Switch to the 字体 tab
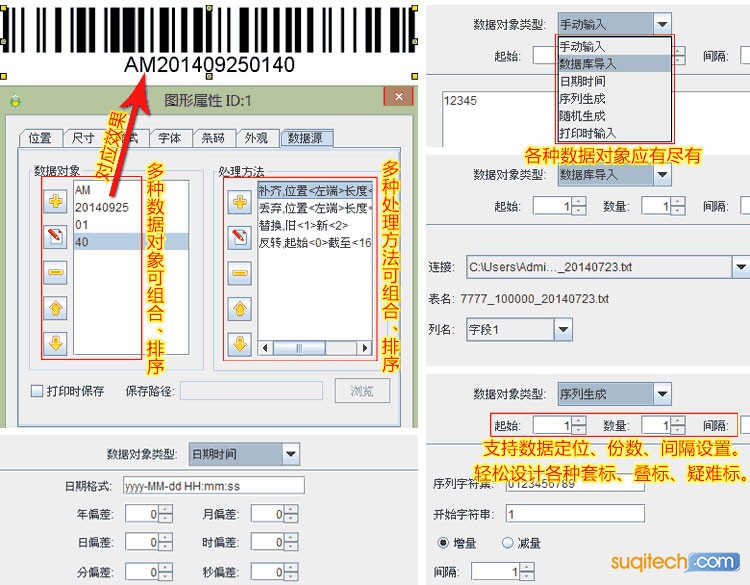The height and width of the screenshot is (585, 750). (171, 138)
